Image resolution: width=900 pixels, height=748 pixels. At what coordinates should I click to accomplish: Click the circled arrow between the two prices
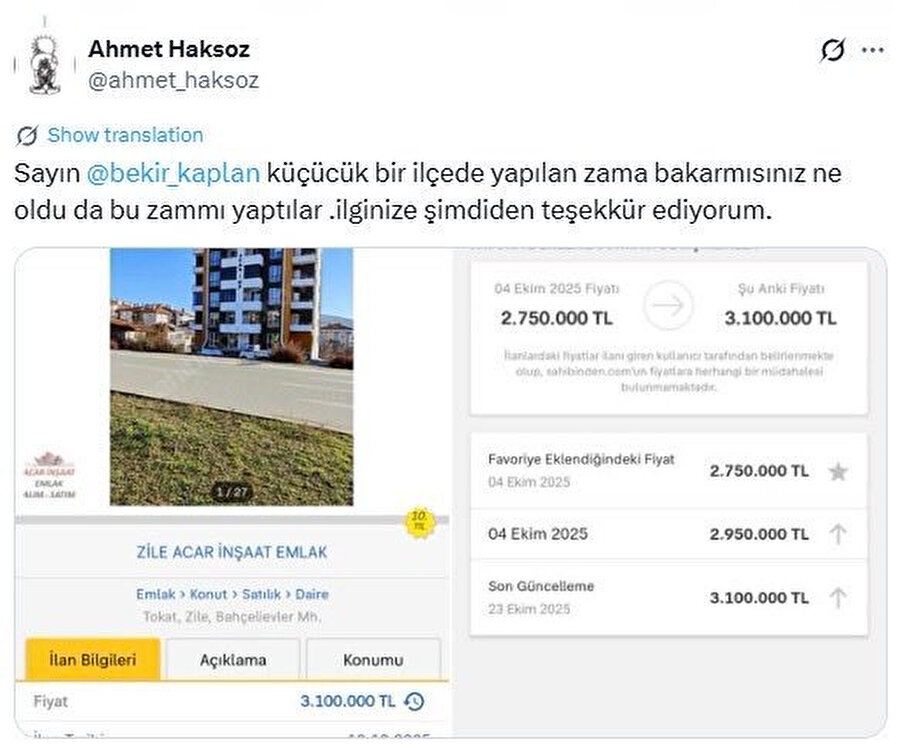point(668,306)
